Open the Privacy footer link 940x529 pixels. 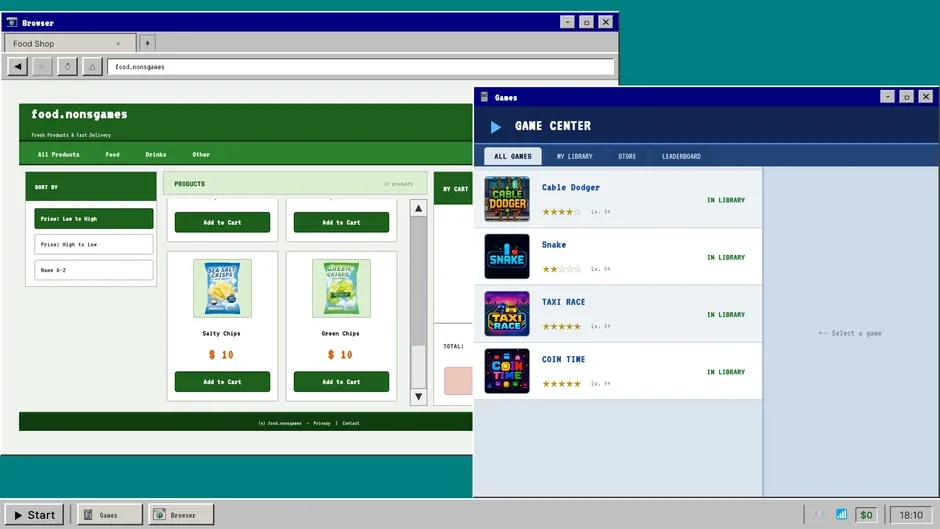(322, 423)
